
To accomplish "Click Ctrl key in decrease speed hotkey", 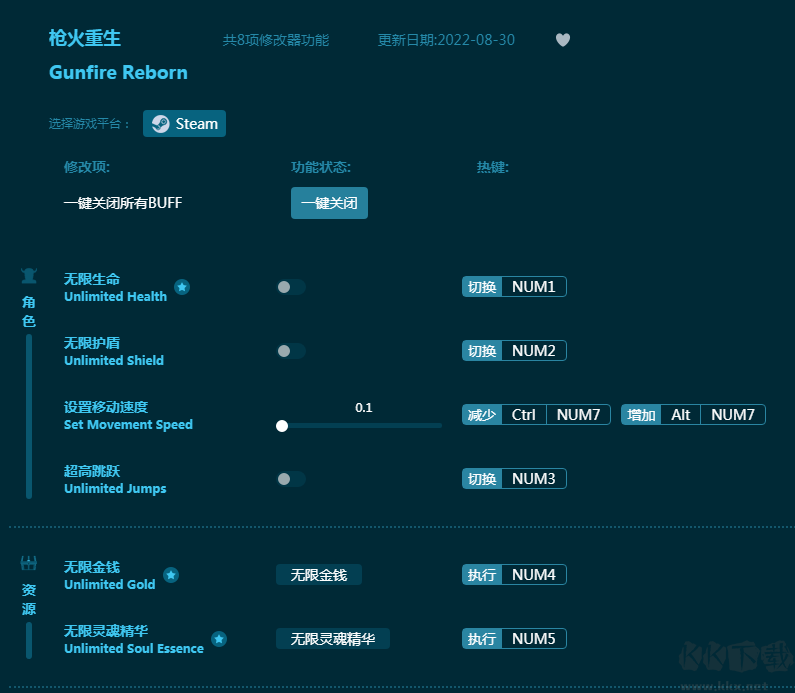I will point(523,415).
